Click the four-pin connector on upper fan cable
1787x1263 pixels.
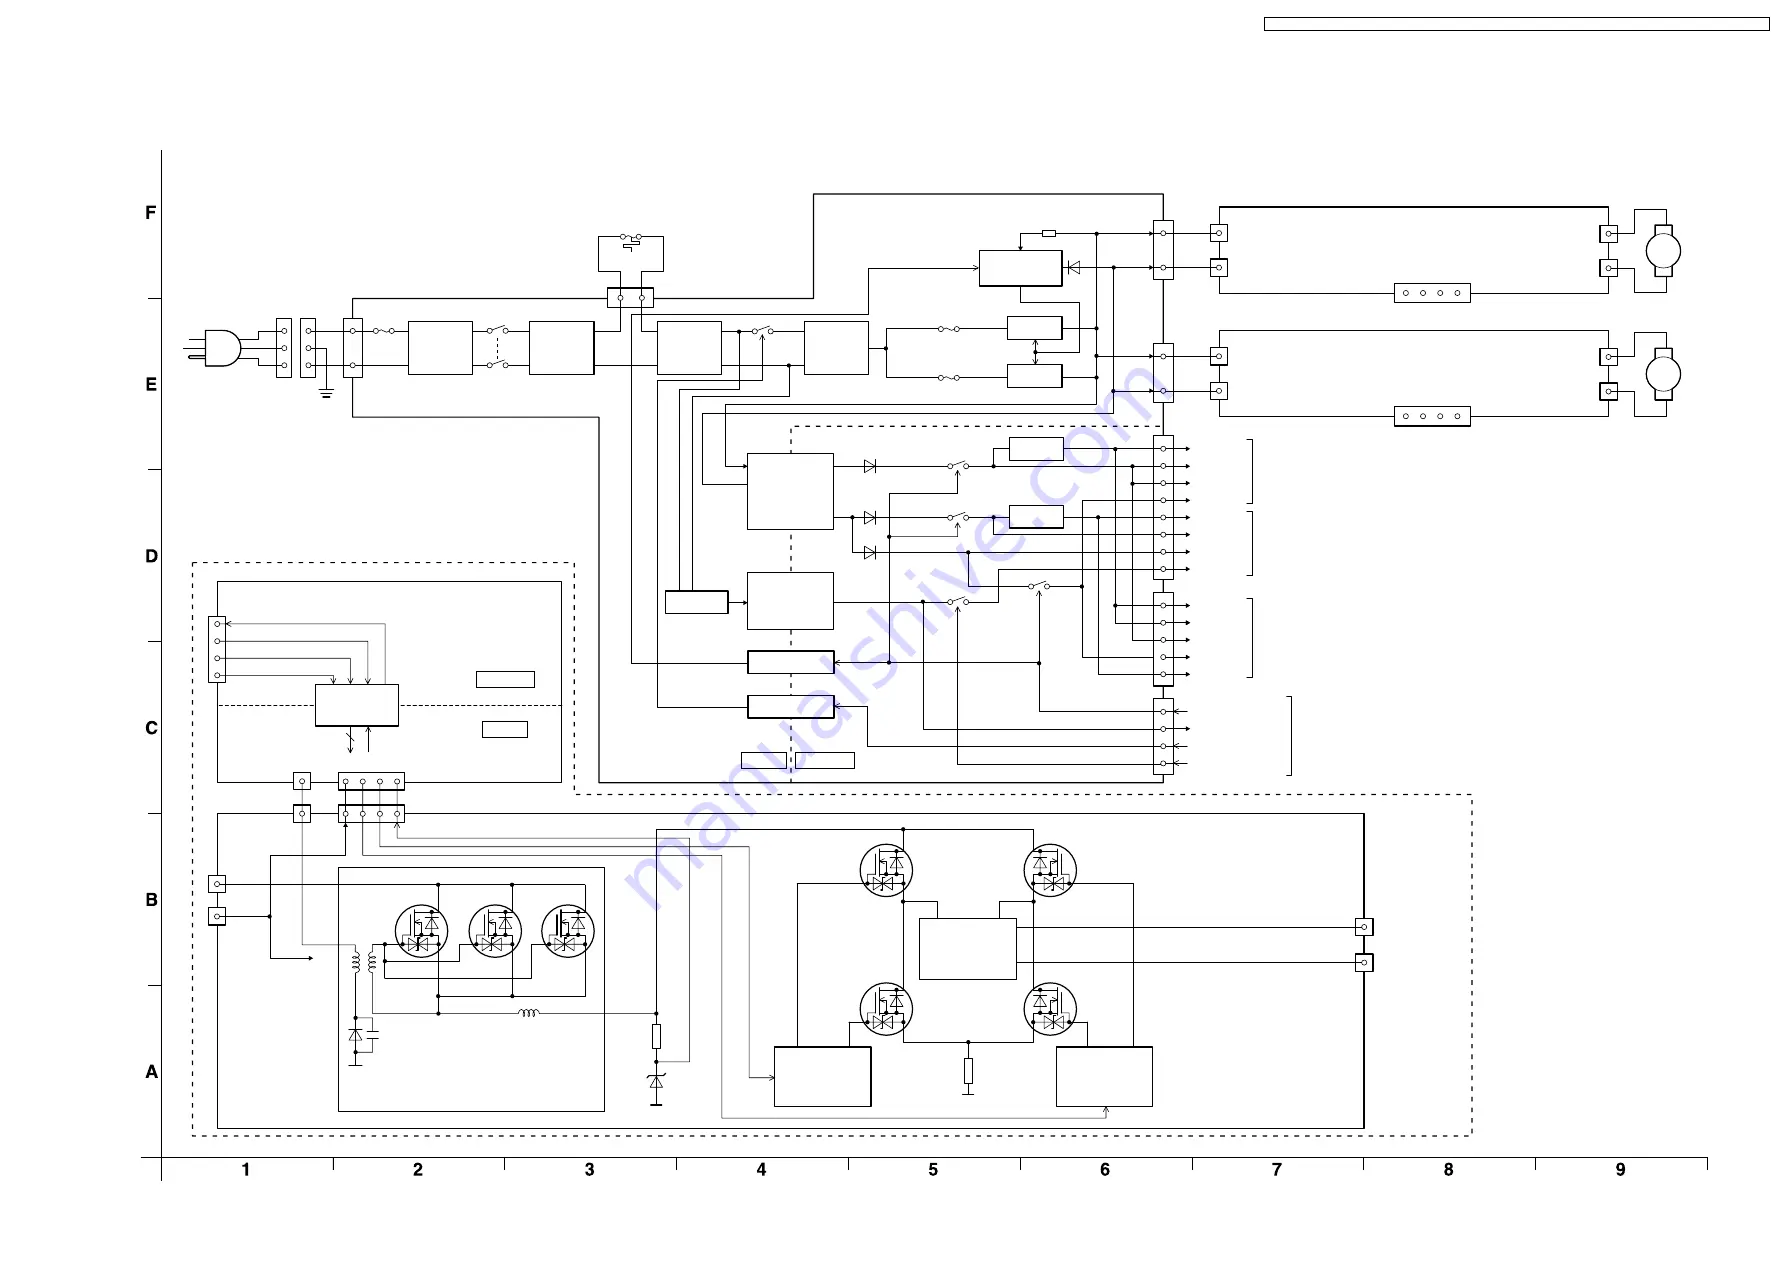[x=1432, y=293]
